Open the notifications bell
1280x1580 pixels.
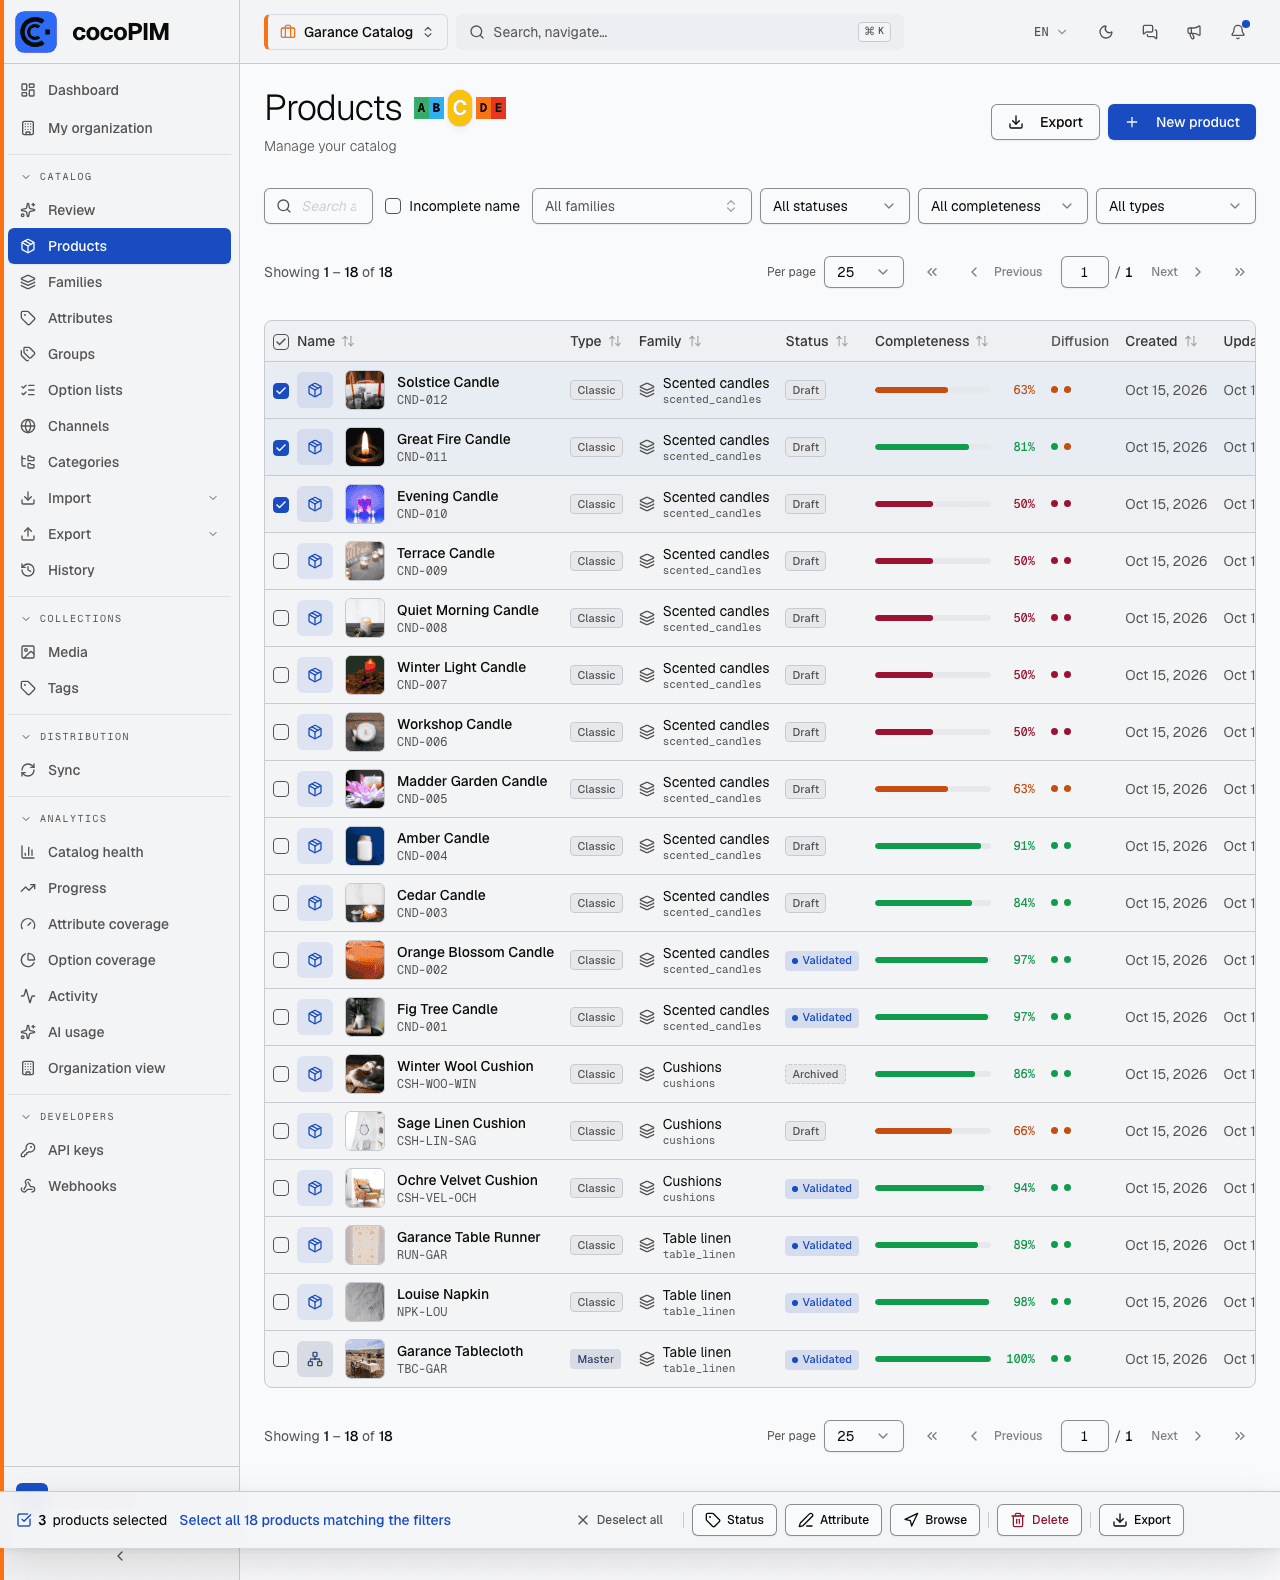coord(1238,32)
